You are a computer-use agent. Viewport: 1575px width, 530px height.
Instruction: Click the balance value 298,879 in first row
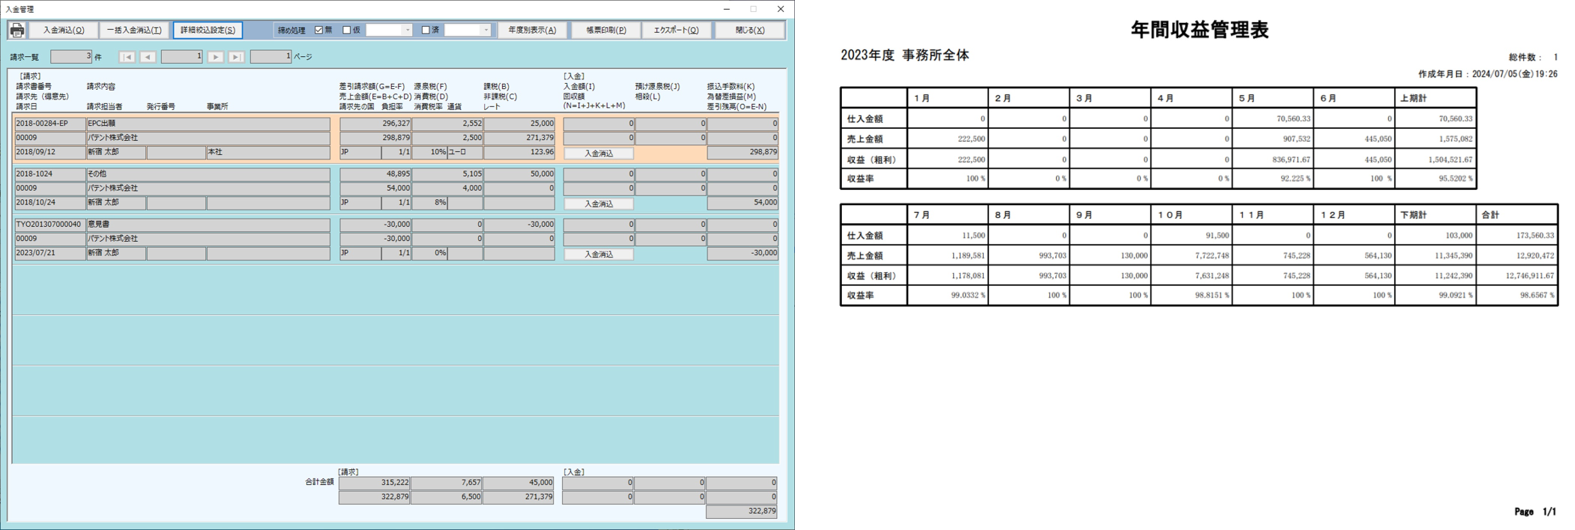click(x=742, y=153)
